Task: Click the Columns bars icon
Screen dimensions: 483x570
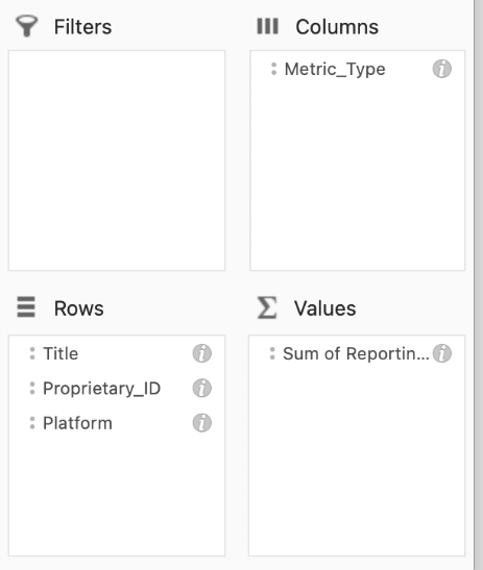Action: [267, 26]
